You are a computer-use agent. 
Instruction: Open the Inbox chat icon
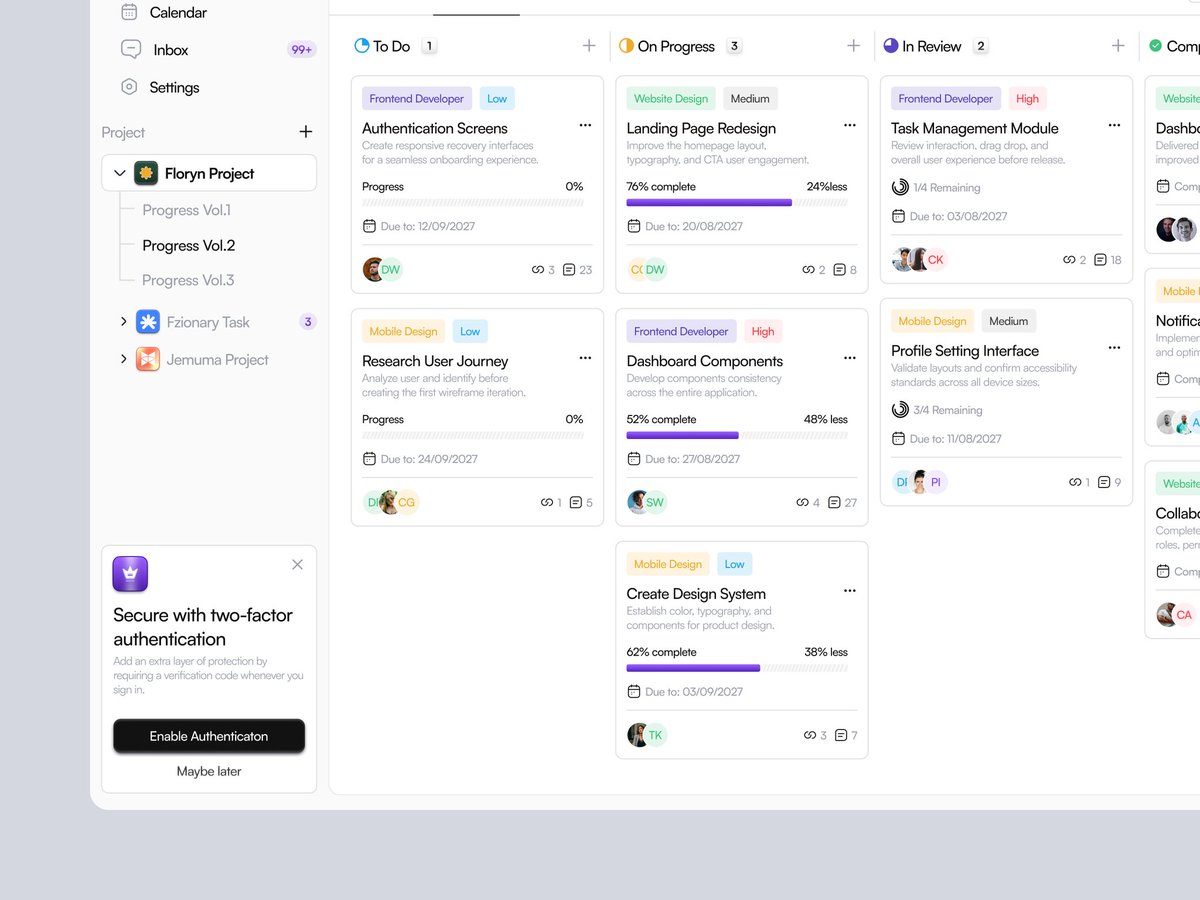(x=131, y=49)
